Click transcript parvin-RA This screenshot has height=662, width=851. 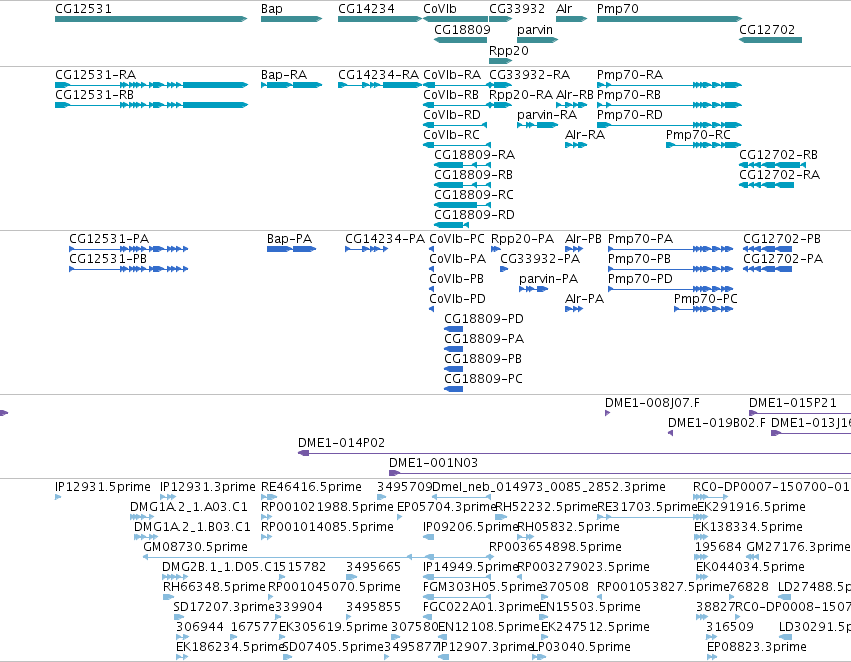[537, 125]
